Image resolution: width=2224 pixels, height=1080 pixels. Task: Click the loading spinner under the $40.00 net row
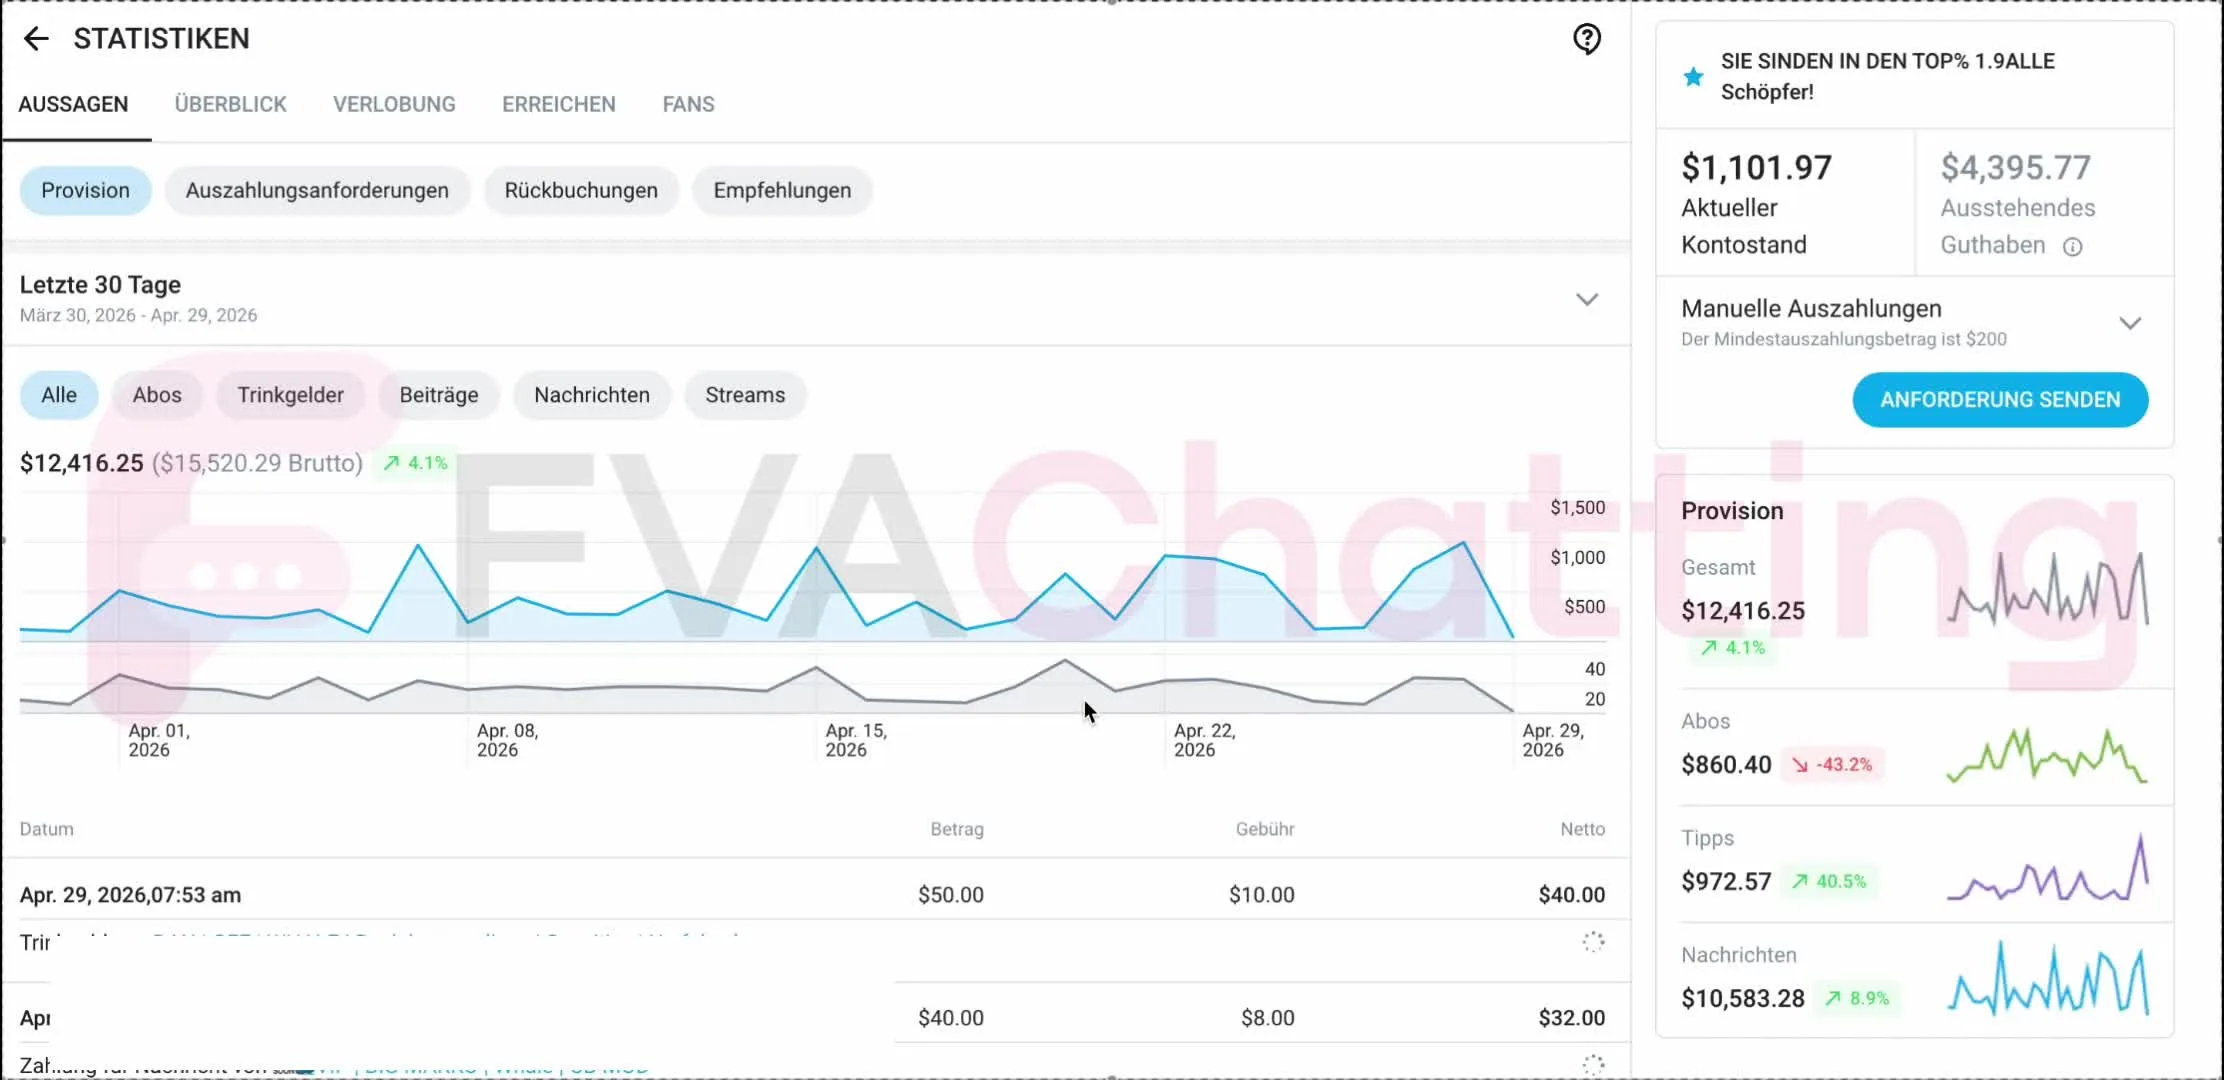(1593, 941)
